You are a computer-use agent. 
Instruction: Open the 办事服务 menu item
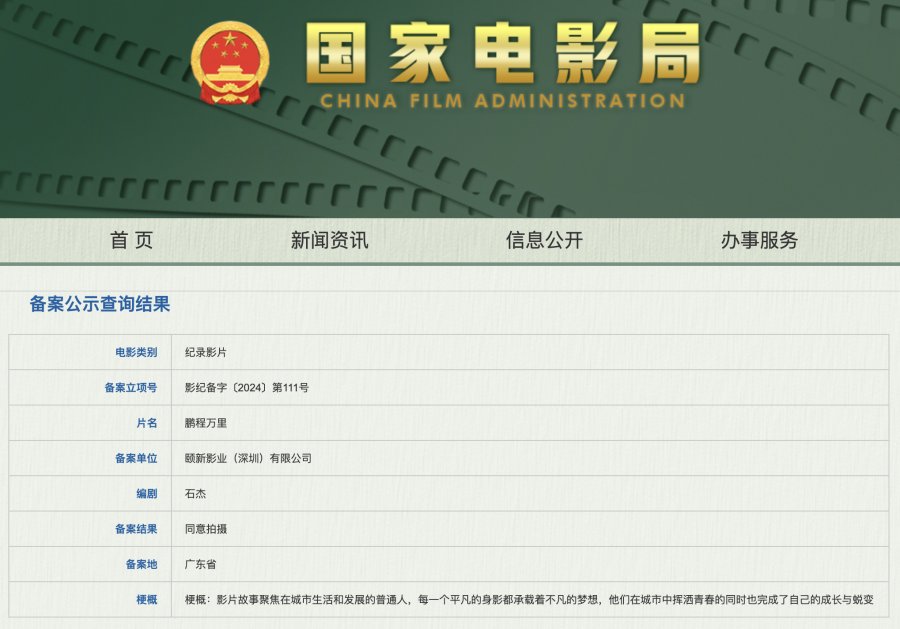pos(759,240)
